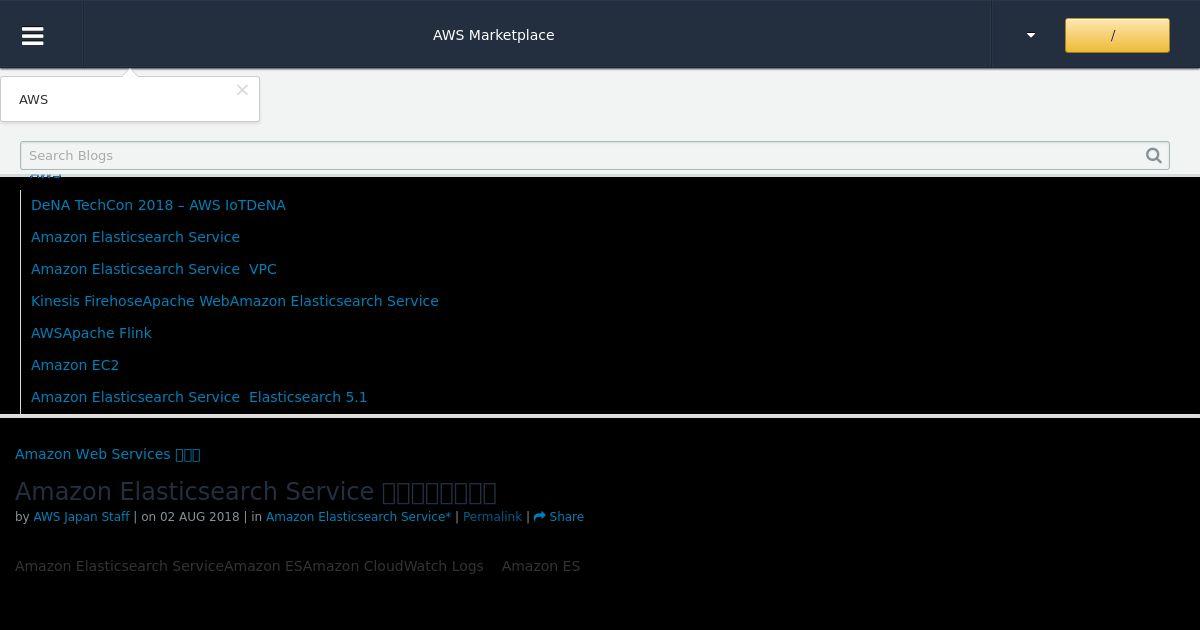The image size is (1200, 630).
Task: Click the Amazon Elasticsearch Service article heading
Action: click(x=255, y=491)
